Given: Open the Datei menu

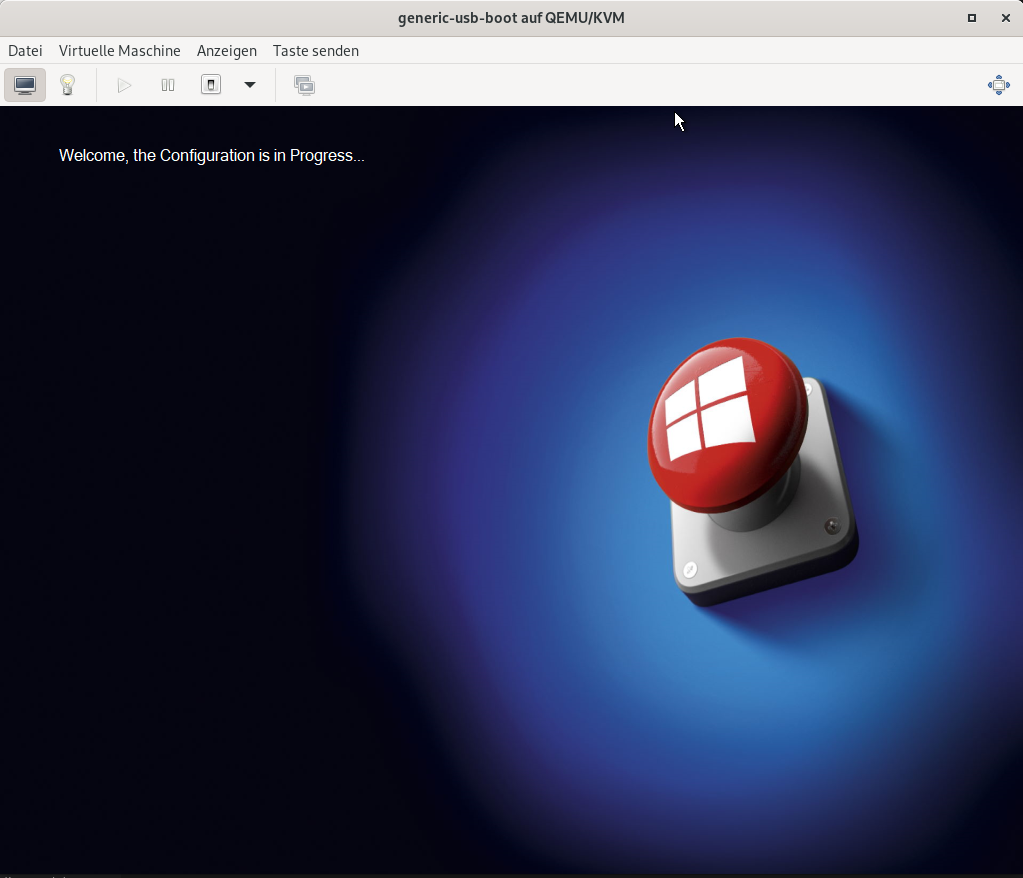Looking at the screenshot, I should 25,51.
